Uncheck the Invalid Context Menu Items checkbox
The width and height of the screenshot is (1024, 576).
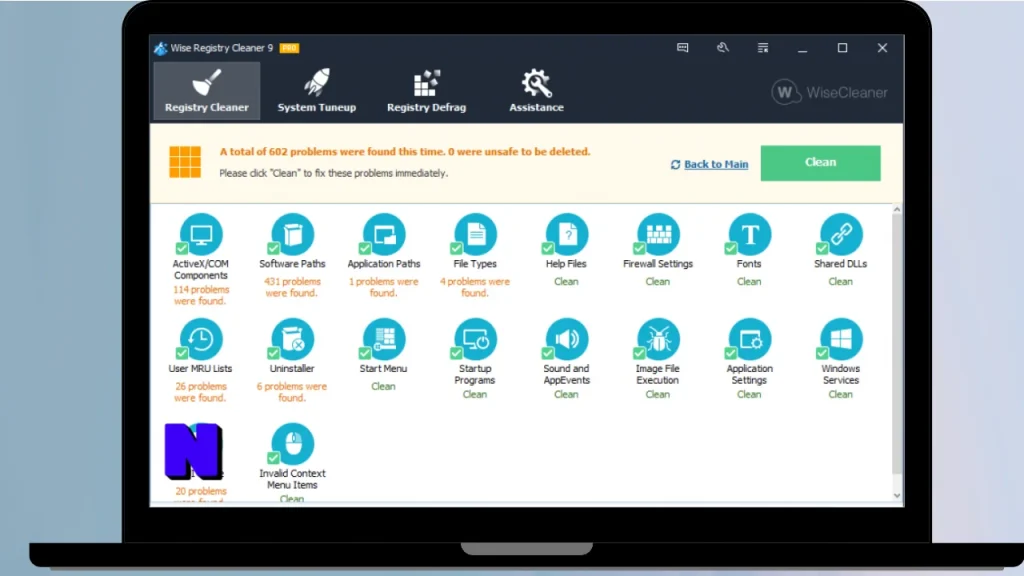tap(274, 458)
